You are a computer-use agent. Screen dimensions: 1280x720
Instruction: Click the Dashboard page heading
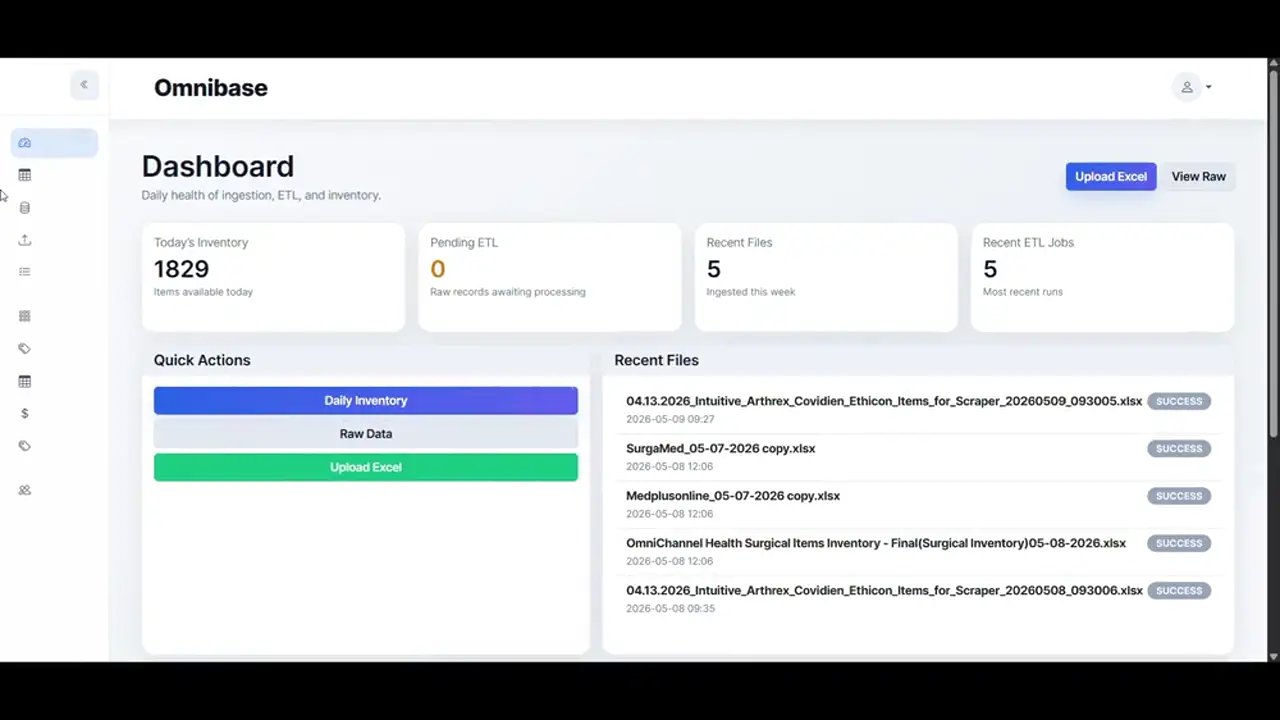(218, 166)
